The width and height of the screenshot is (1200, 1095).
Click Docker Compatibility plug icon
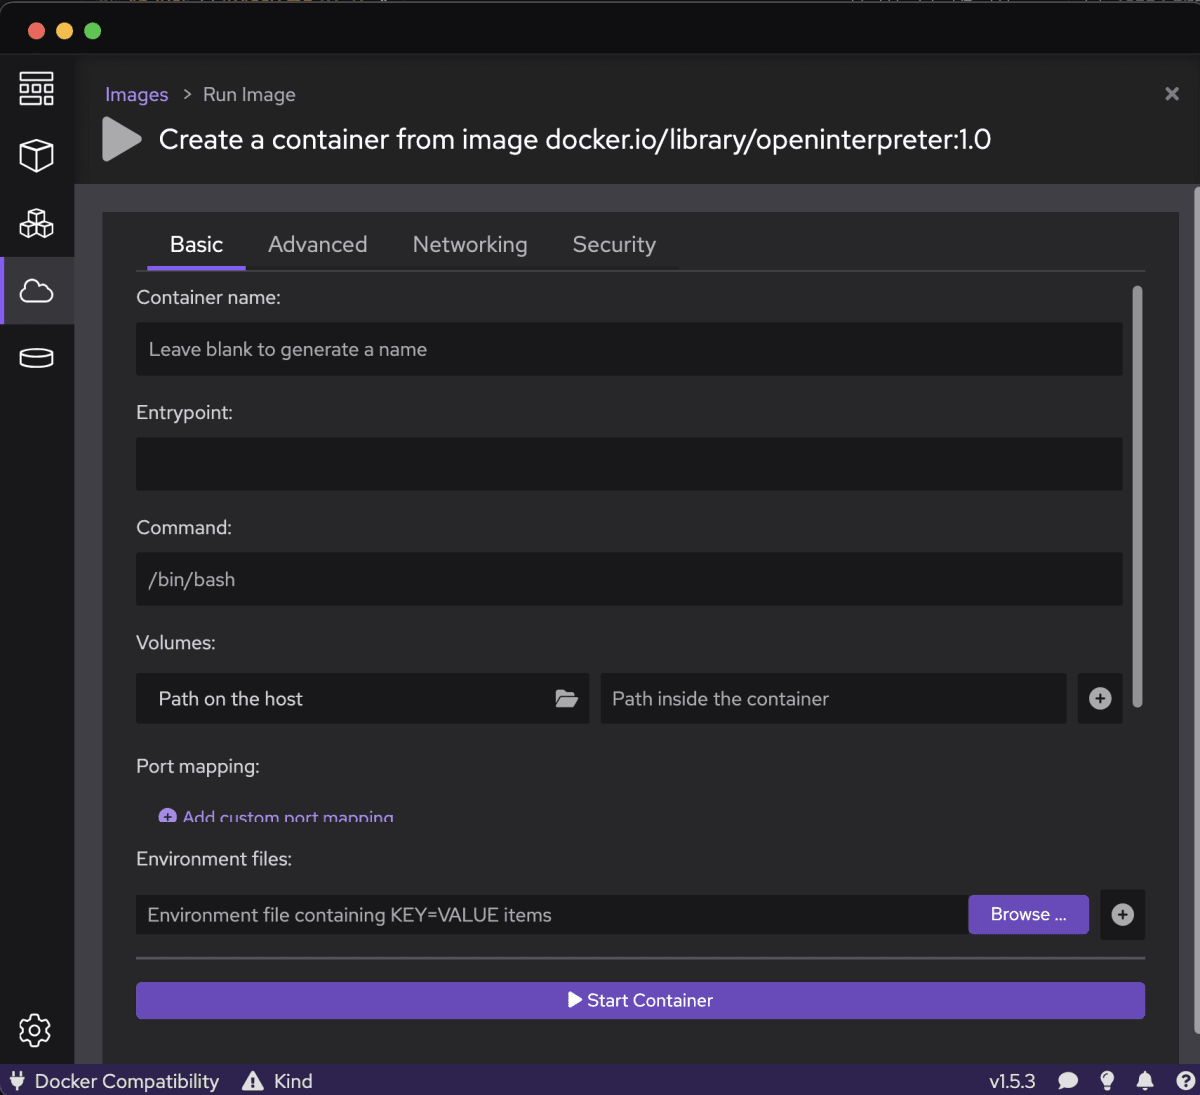(x=17, y=1081)
